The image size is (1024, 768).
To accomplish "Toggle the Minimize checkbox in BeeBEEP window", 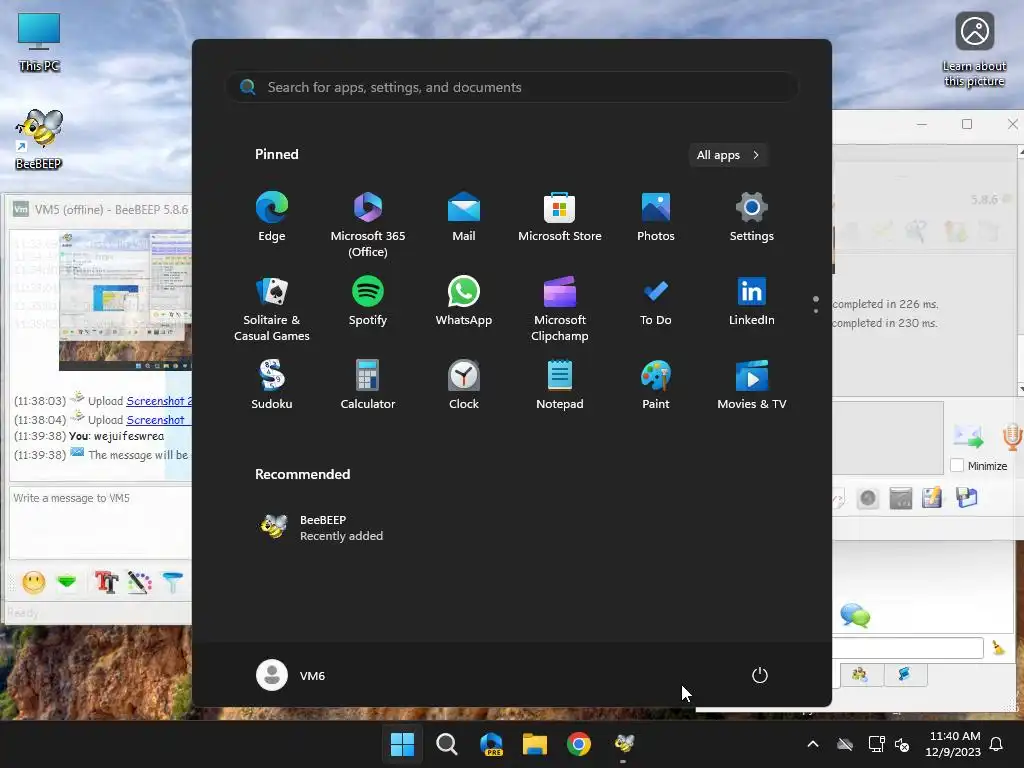I will [957, 466].
